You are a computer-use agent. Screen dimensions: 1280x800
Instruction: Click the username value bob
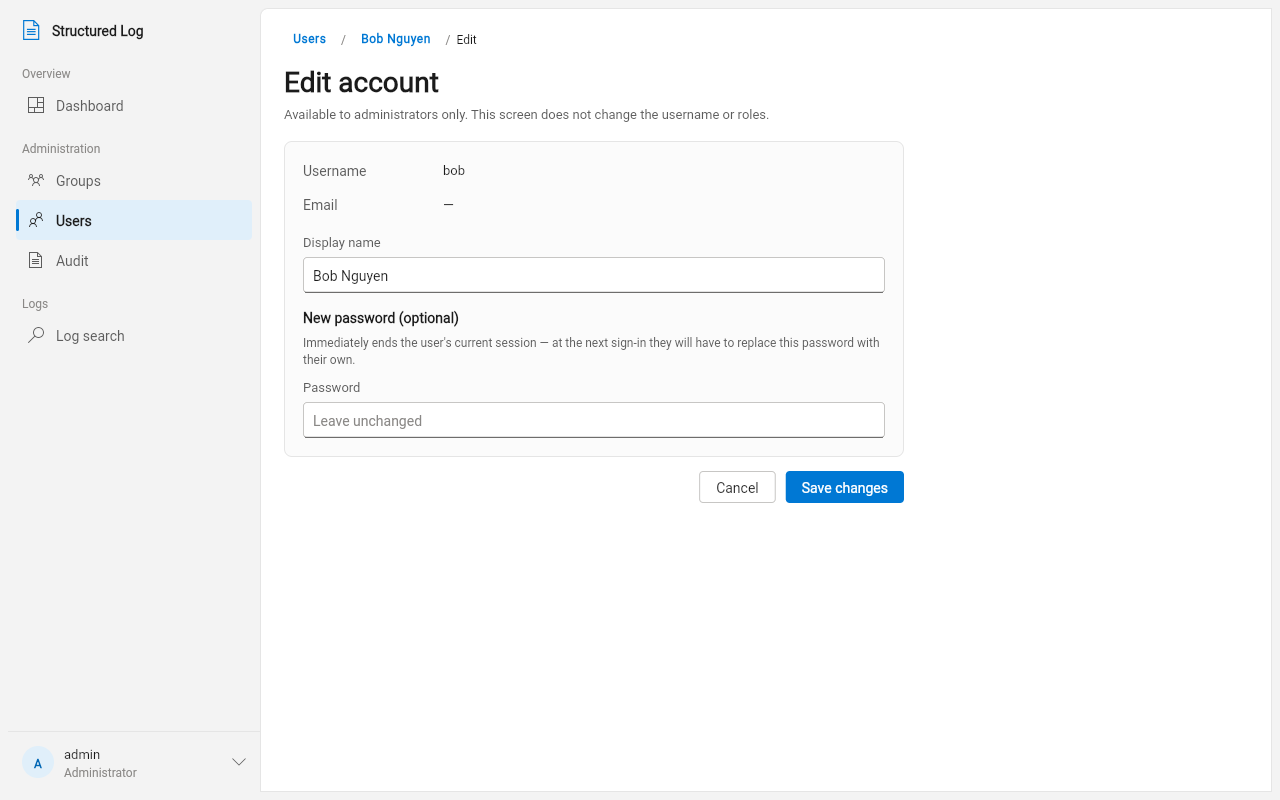pos(454,170)
